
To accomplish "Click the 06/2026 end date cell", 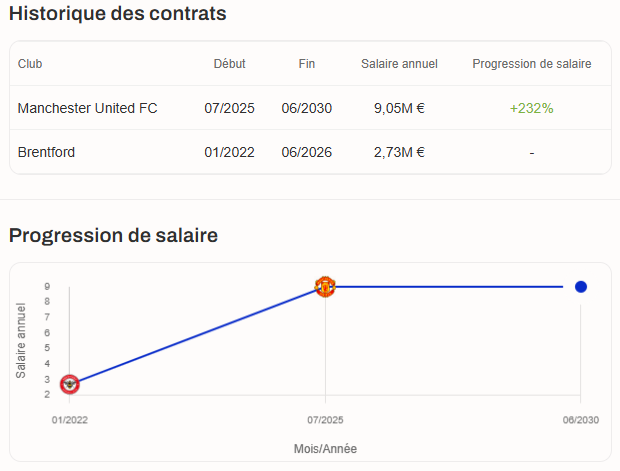I will coord(307,152).
